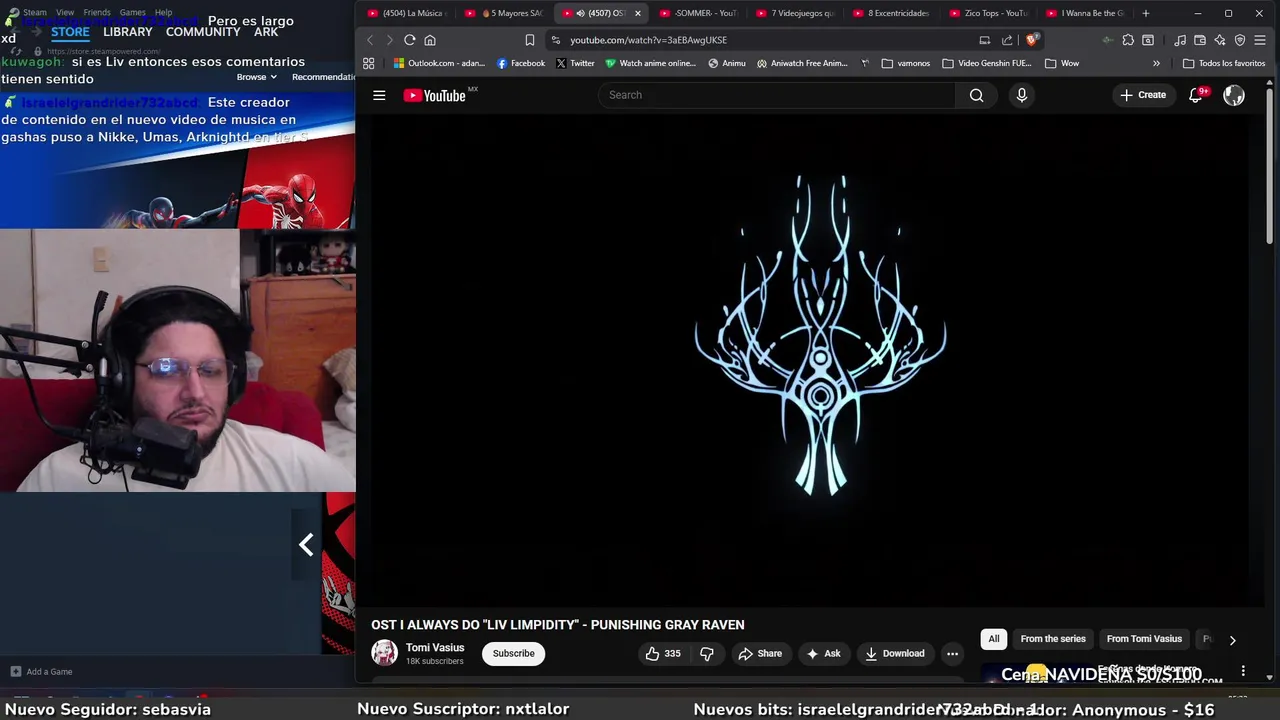Open the Twitter bookmark
Screen dimensions: 1280x720
click(x=575, y=63)
